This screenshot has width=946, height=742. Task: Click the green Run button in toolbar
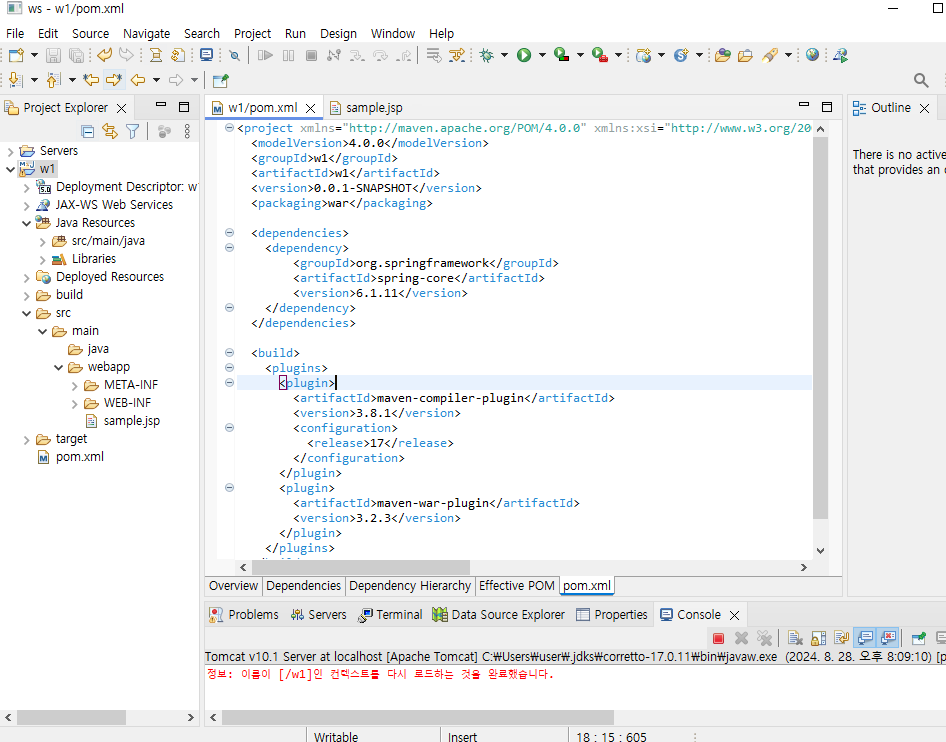[523, 56]
